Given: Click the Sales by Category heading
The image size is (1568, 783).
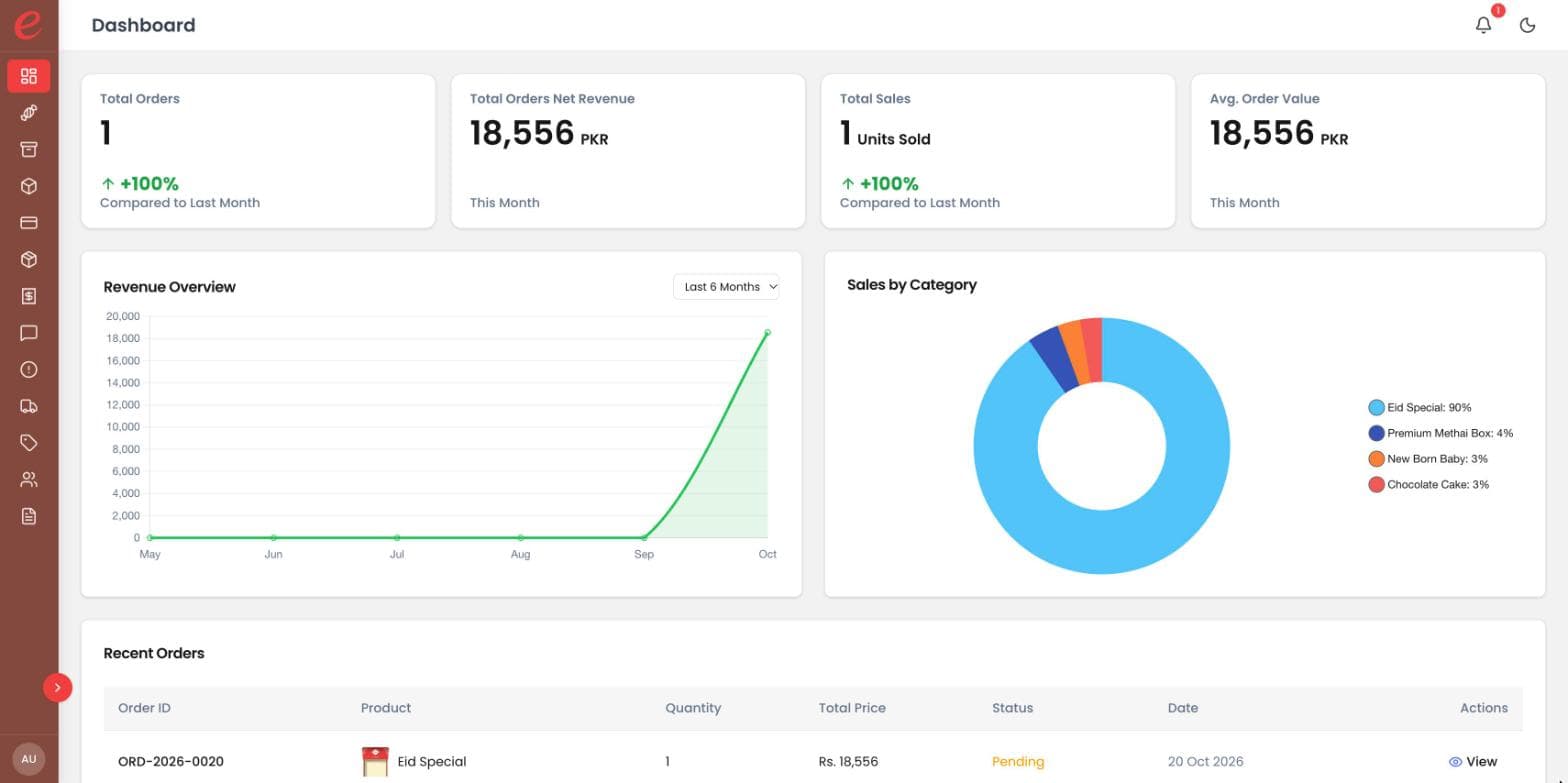Looking at the screenshot, I should pyautogui.click(x=912, y=285).
